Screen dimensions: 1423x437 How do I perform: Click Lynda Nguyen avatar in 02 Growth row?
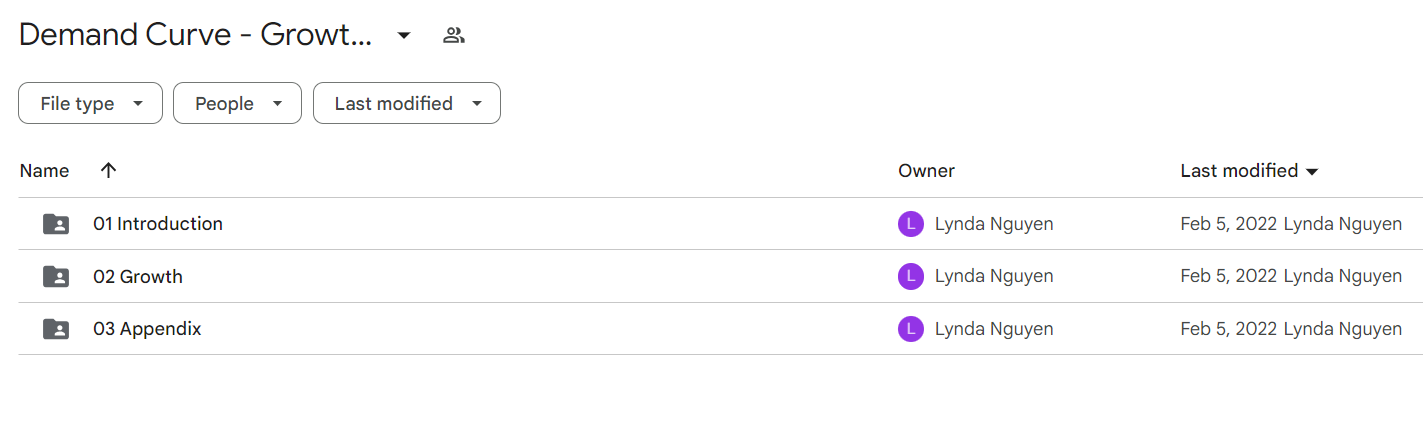910,277
